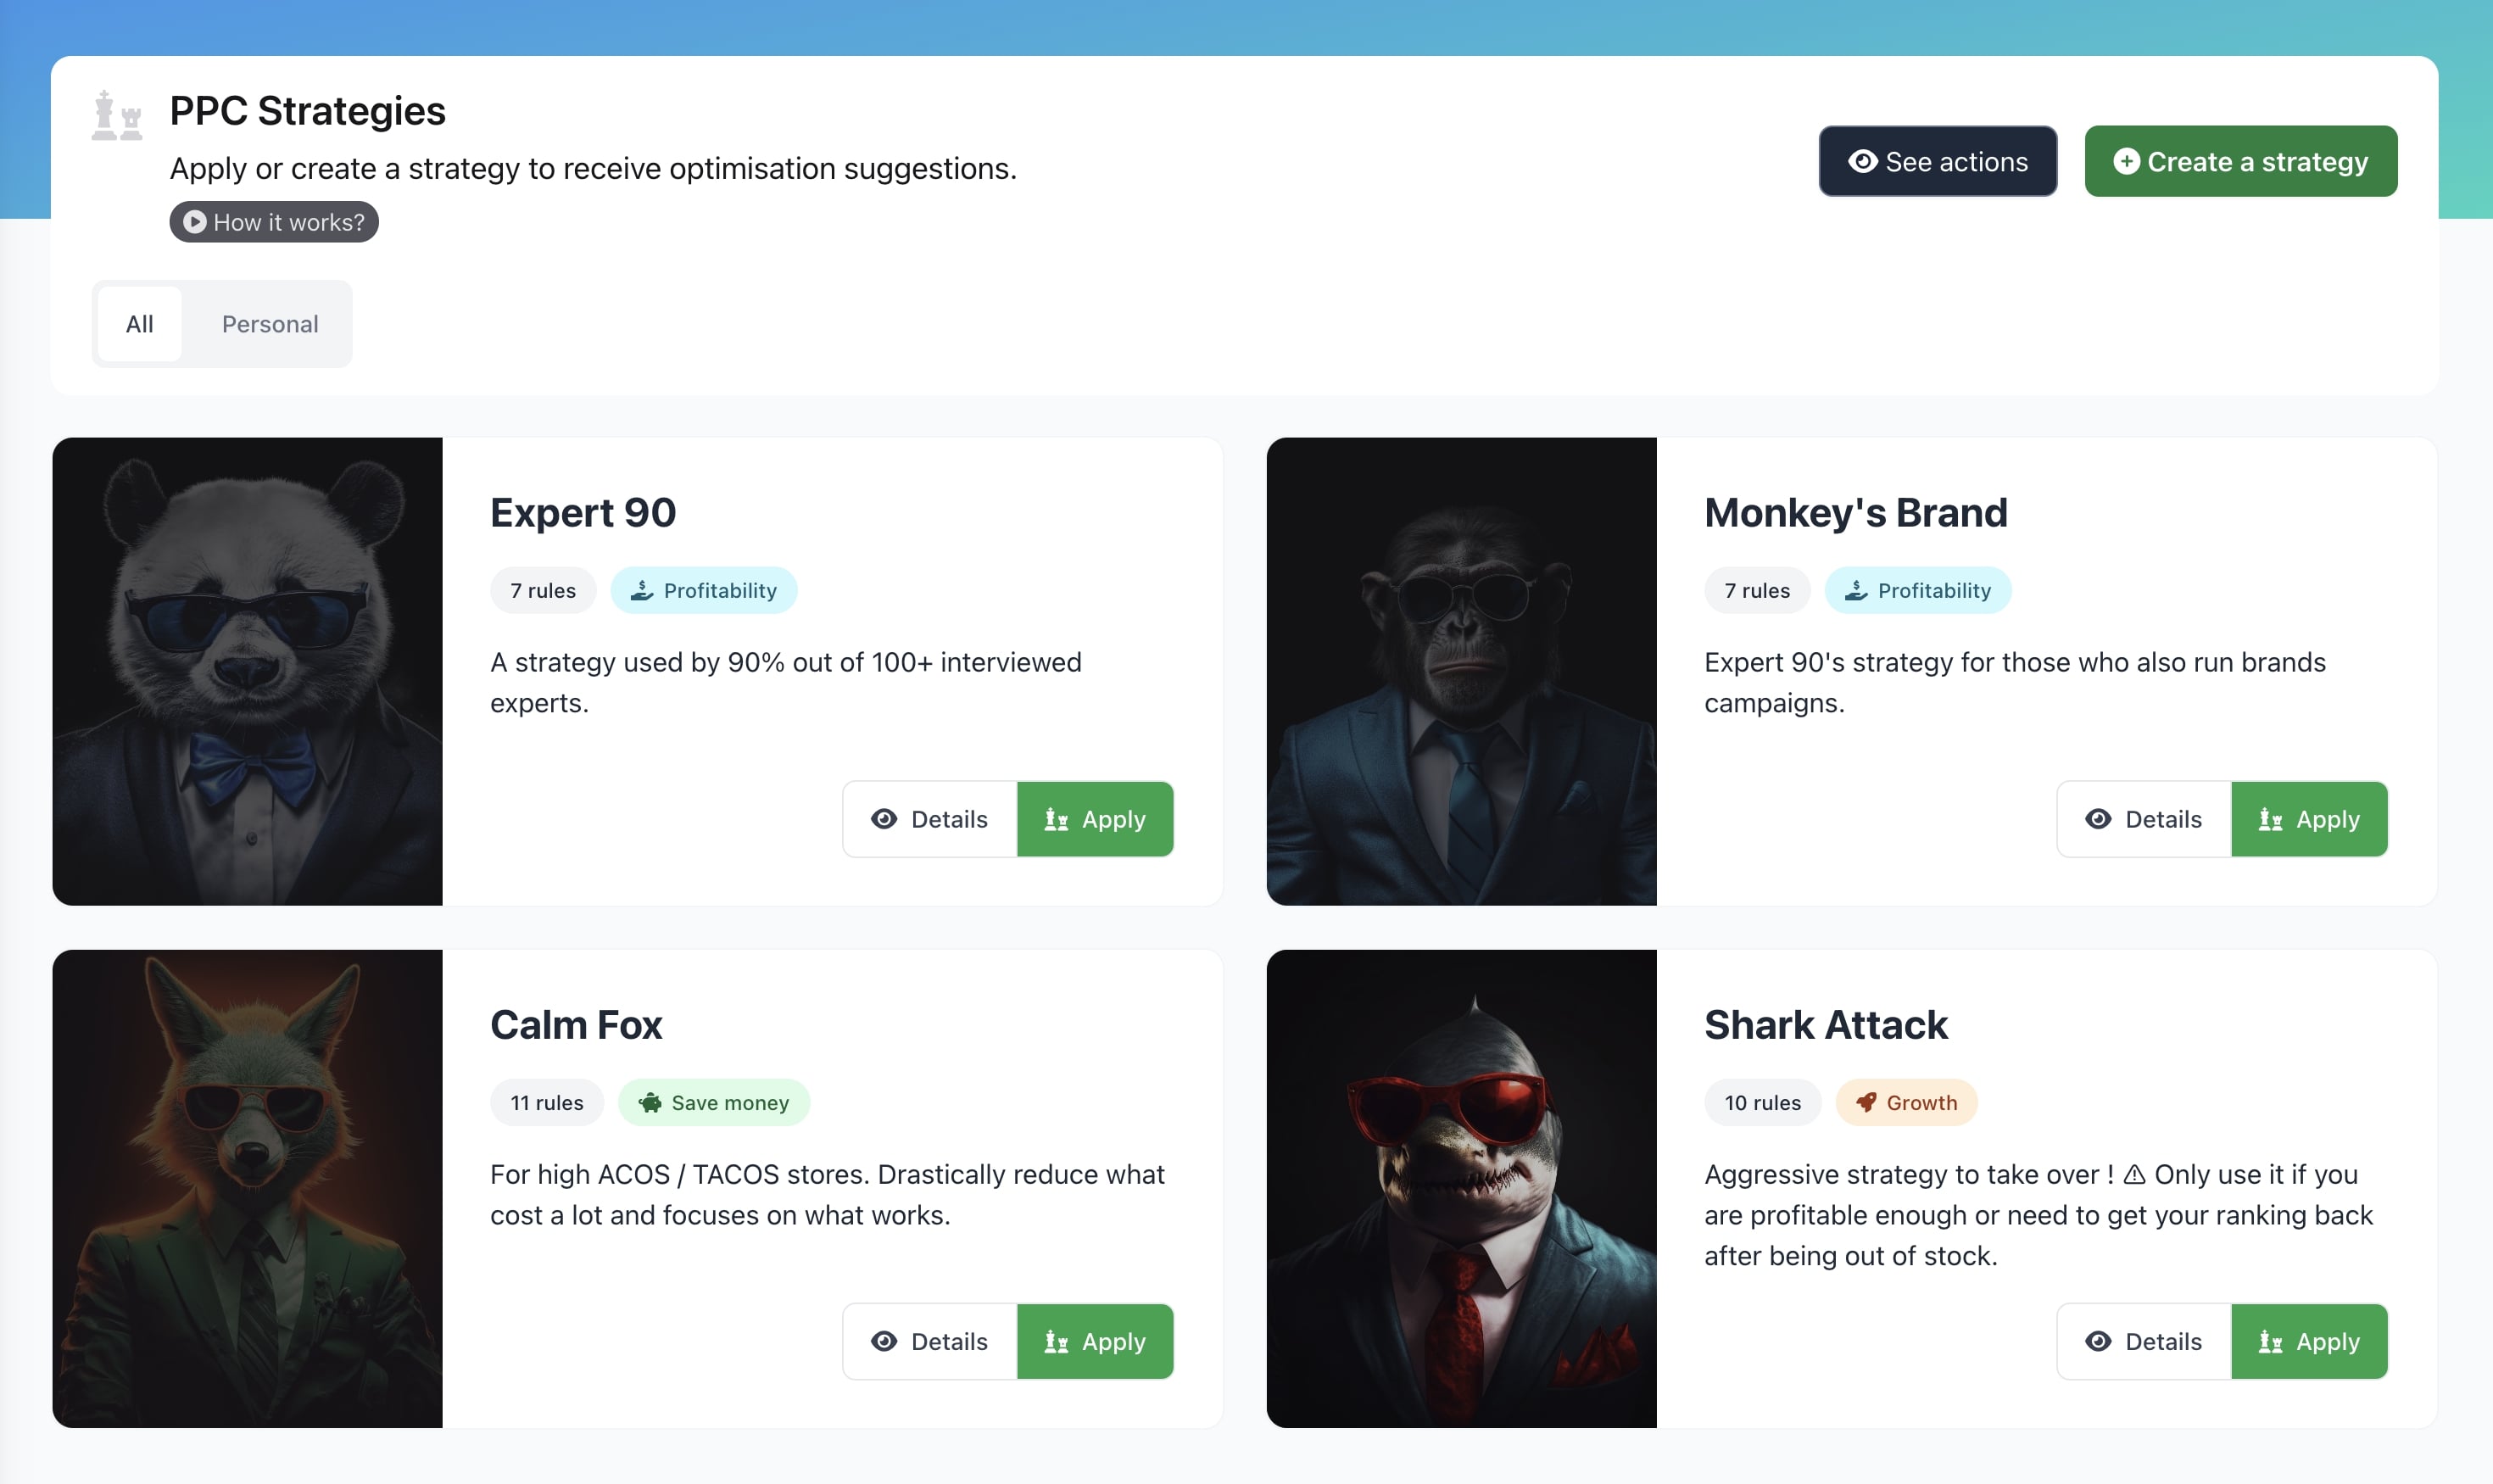Click 7 rules badge on Monkey's Brand
2493x1484 pixels.
click(x=1757, y=590)
